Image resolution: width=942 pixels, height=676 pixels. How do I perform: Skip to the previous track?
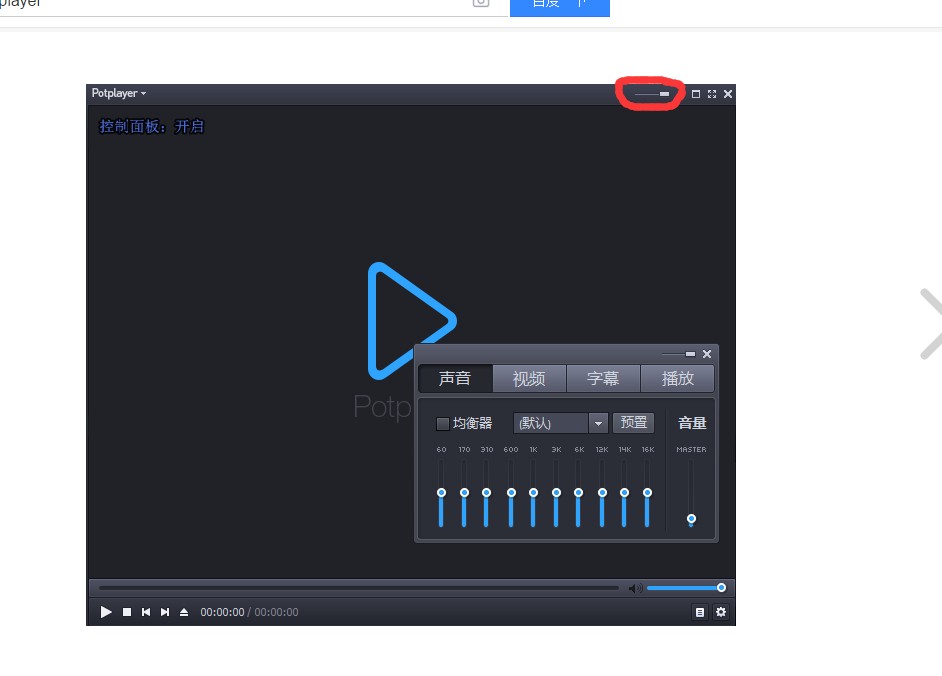tap(146, 612)
